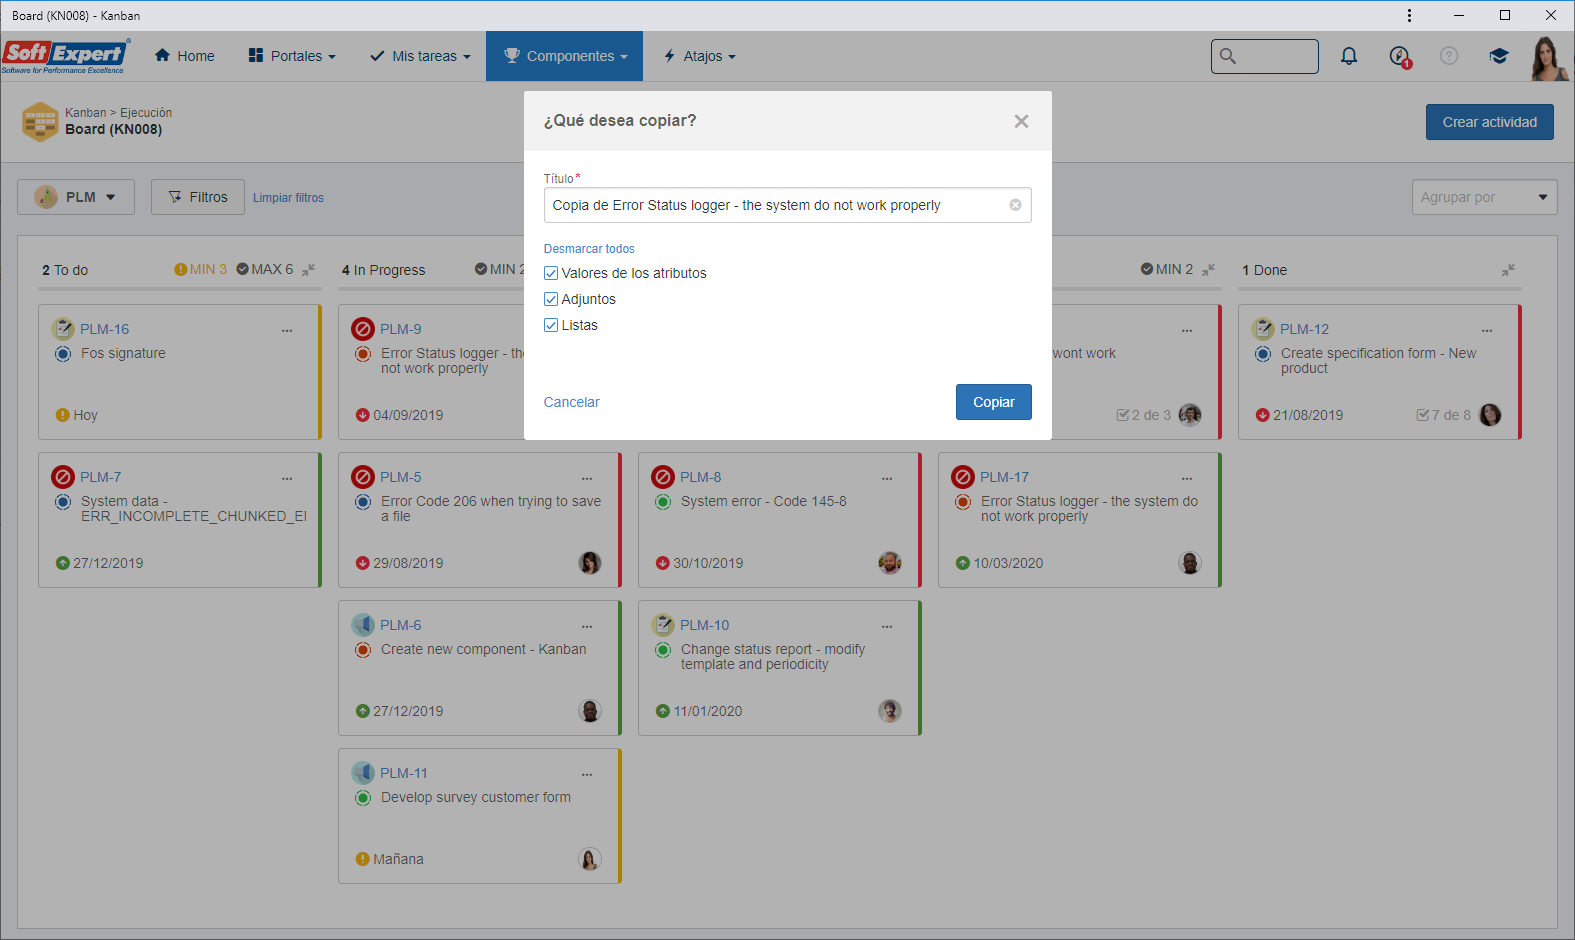Open the Filtros button
This screenshot has width=1575, height=940.
tap(197, 197)
